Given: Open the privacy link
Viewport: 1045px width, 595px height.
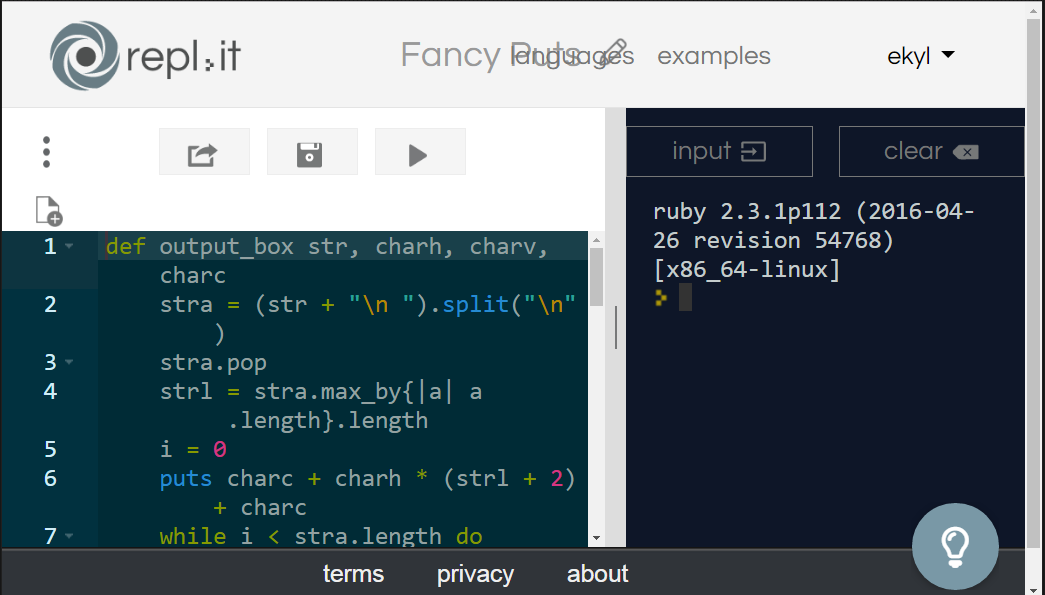Looking at the screenshot, I should [x=475, y=574].
